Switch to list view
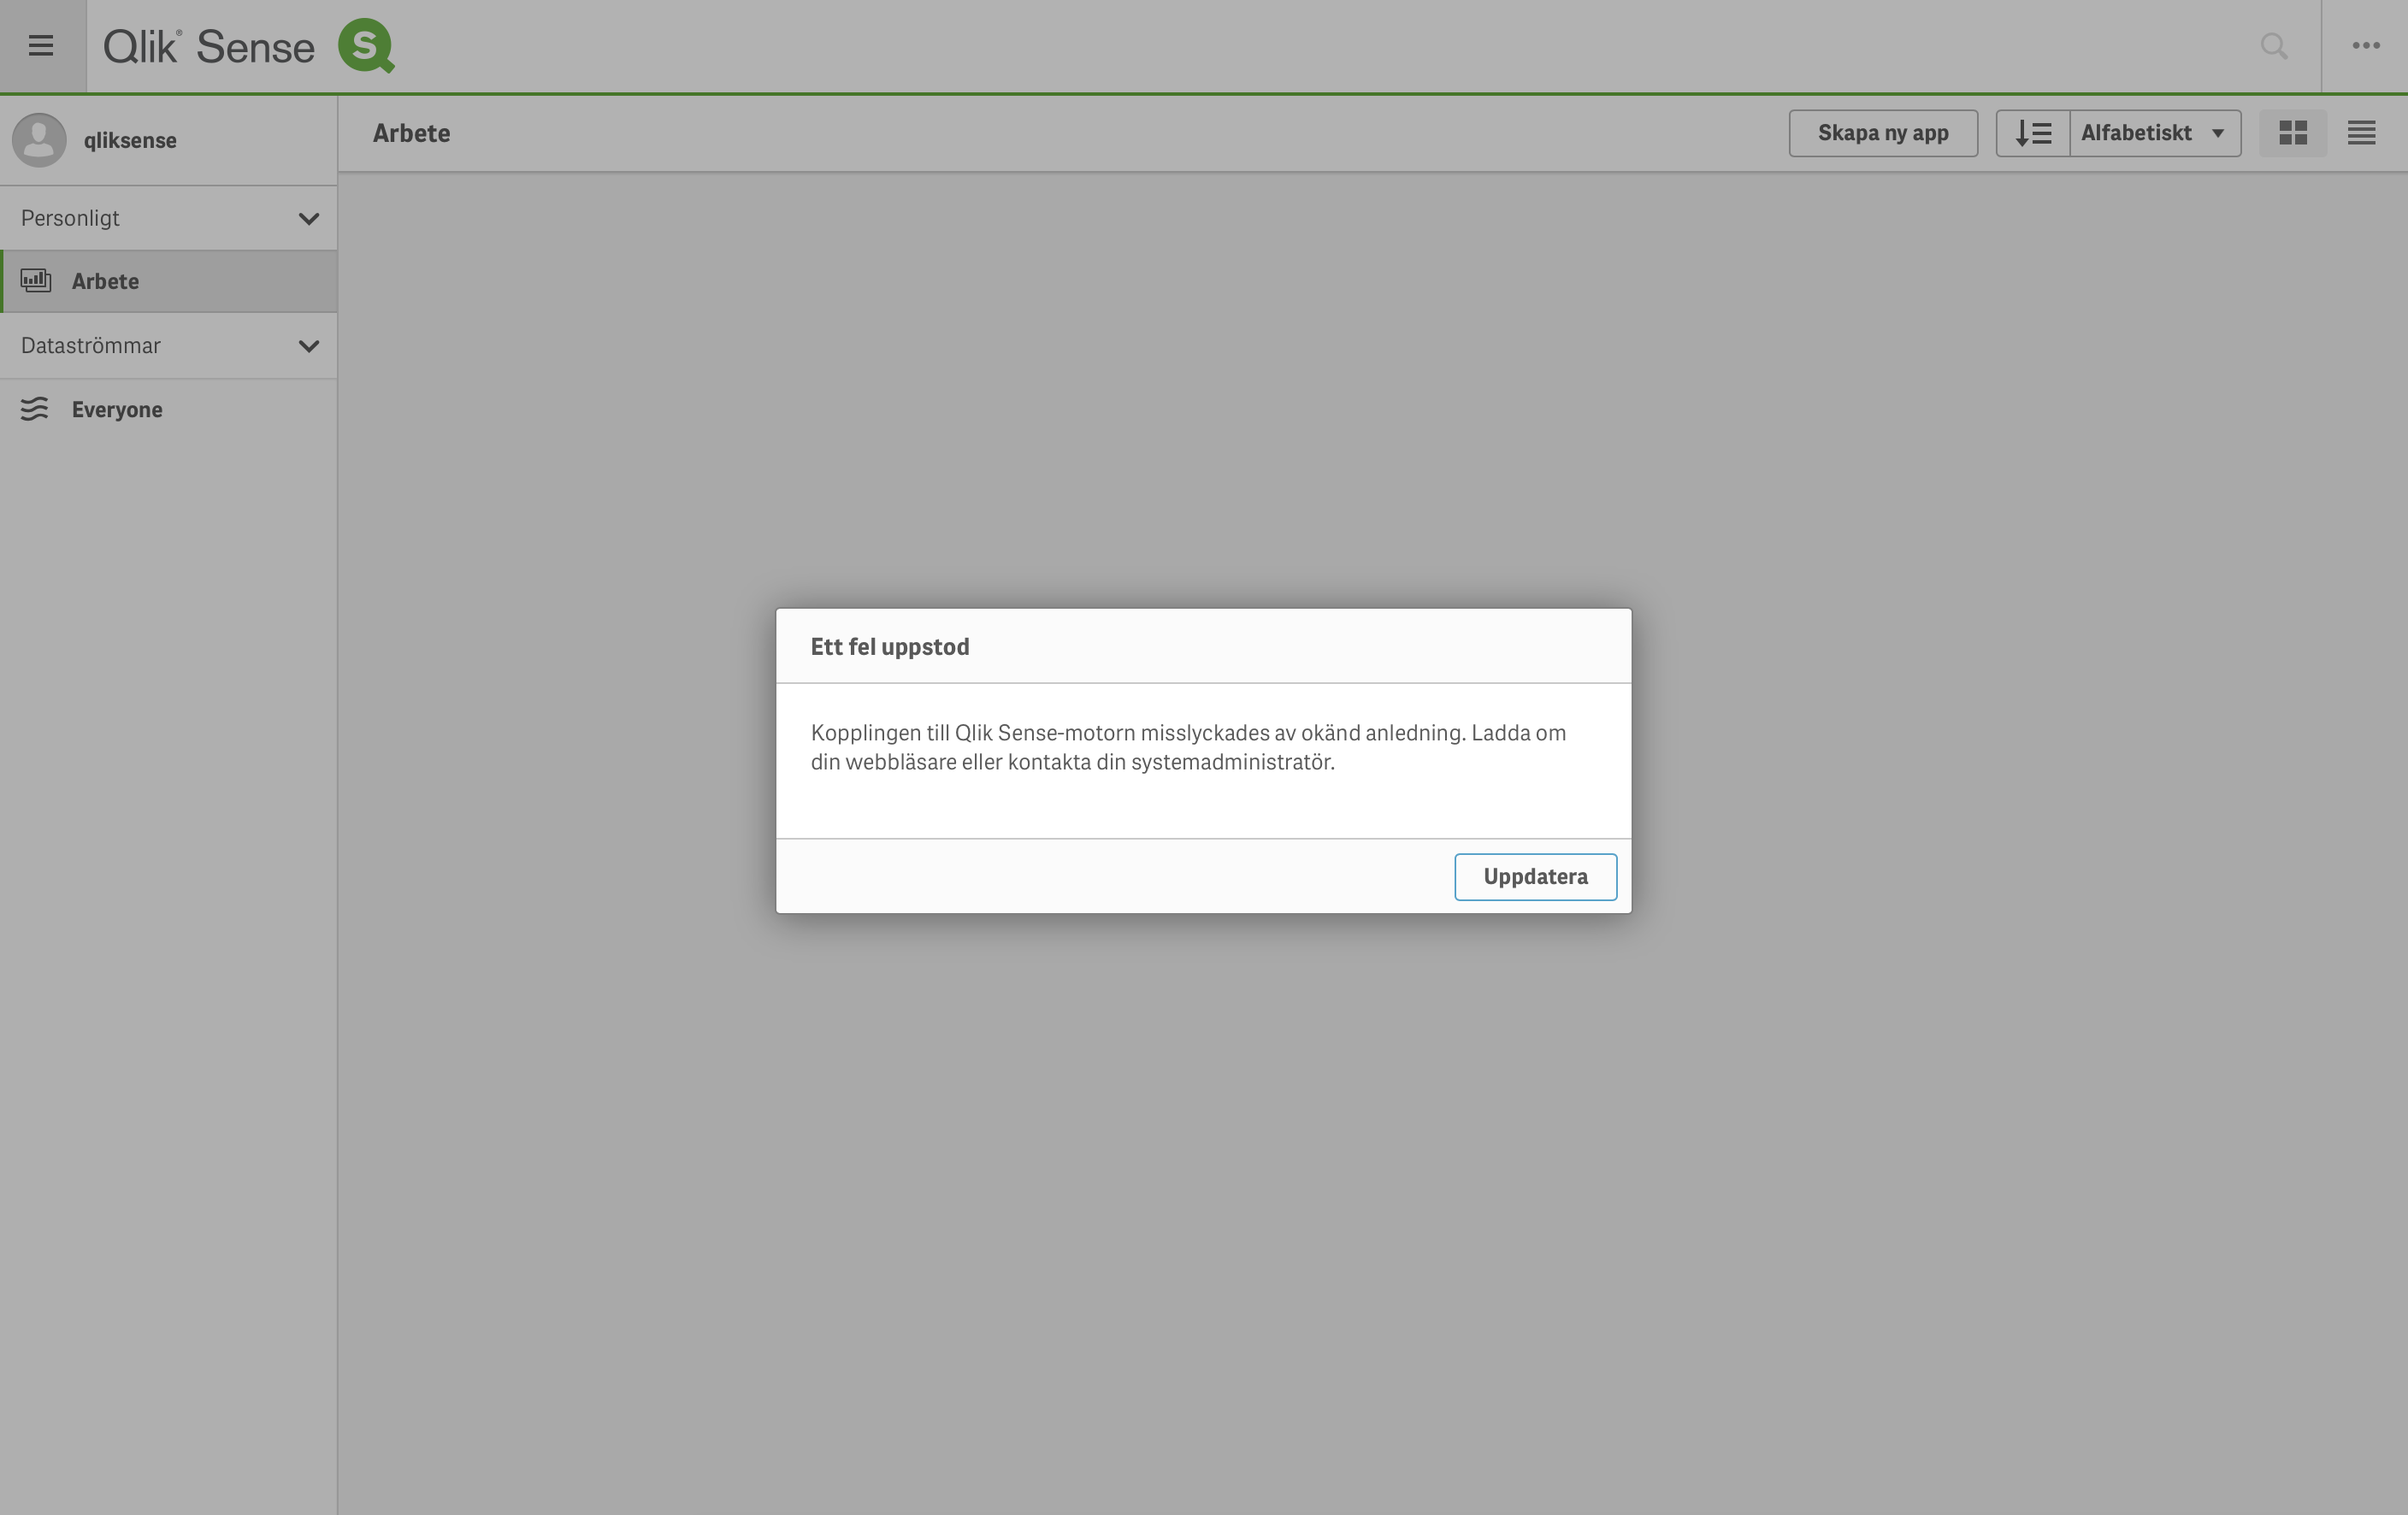 pos(2362,133)
